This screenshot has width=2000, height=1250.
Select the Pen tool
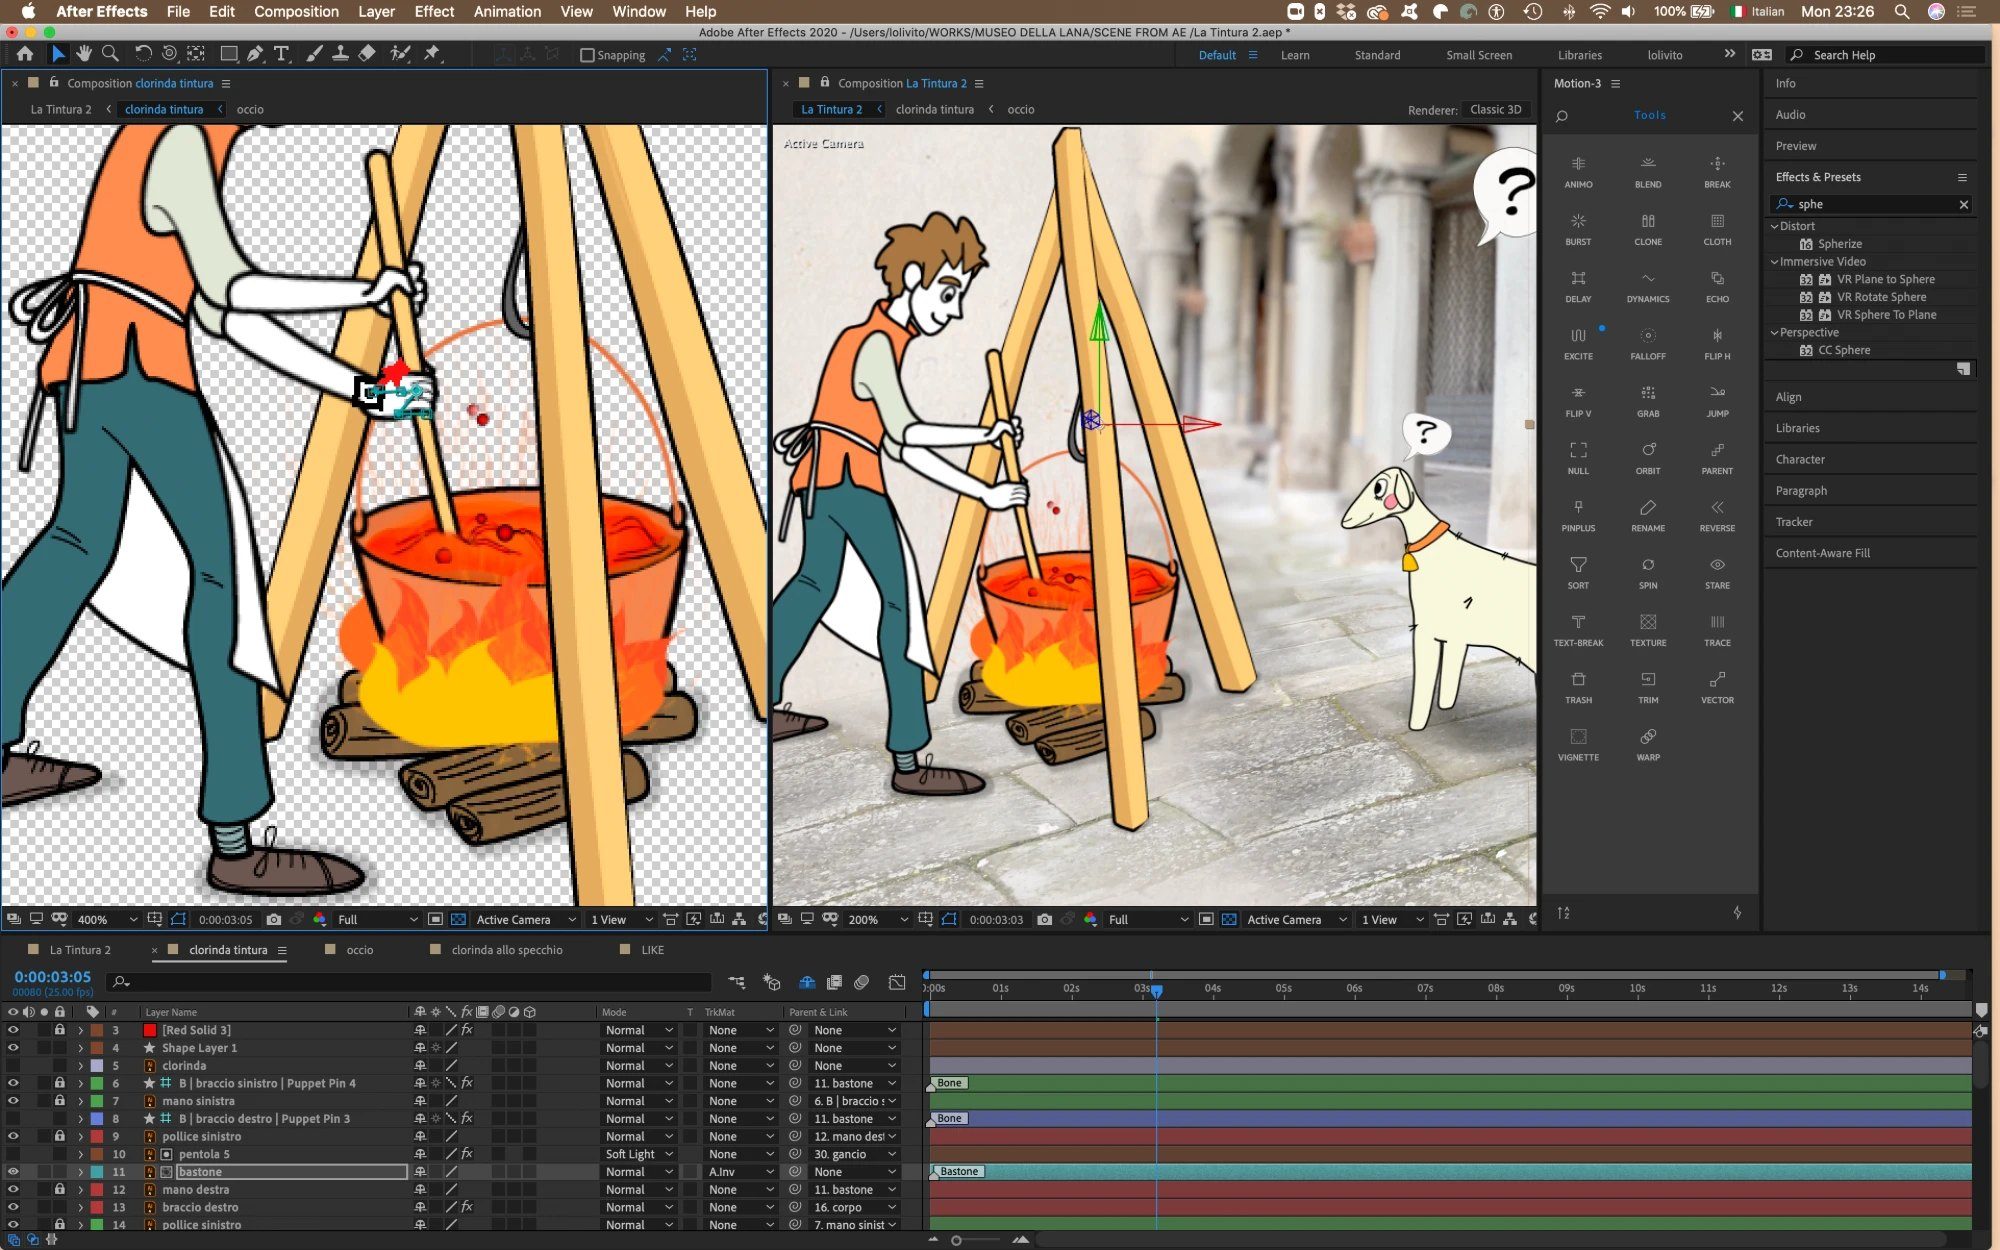point(255,54)
